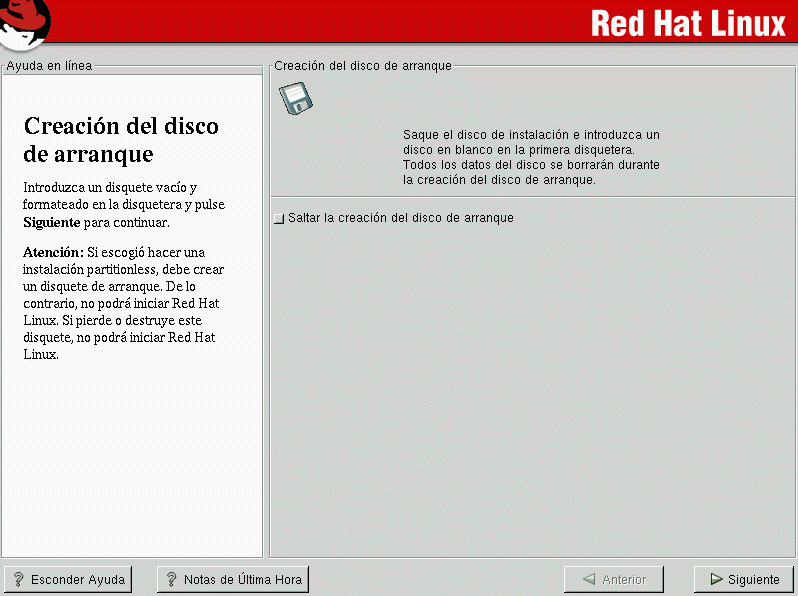The width and height of the screenshot is (798, 596).
Task: Click the question mark icon on Esconder Ayuda
Action: coord(18,579)
